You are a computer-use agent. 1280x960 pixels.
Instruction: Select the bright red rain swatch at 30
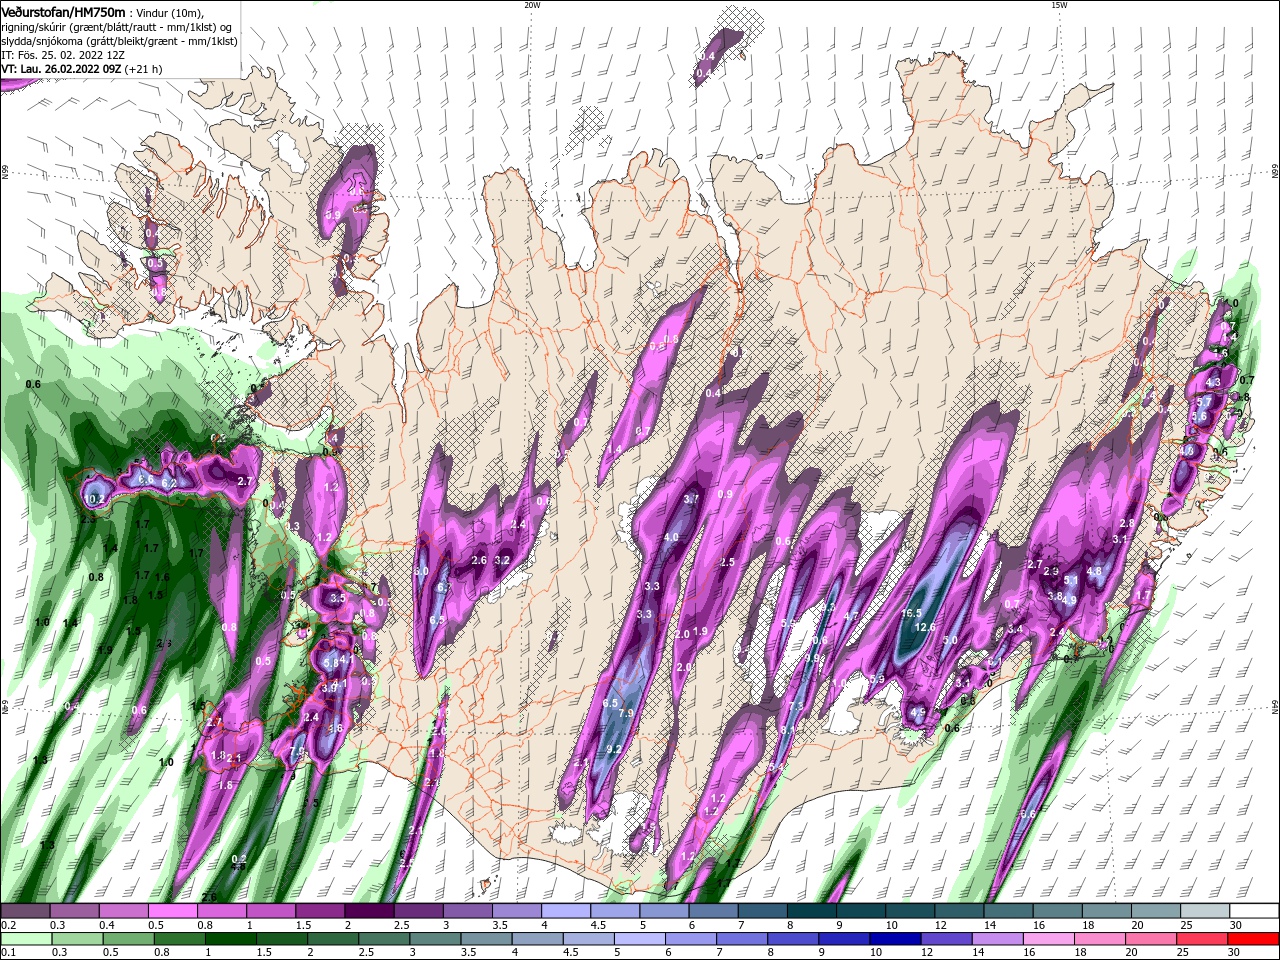(1254, 939)
